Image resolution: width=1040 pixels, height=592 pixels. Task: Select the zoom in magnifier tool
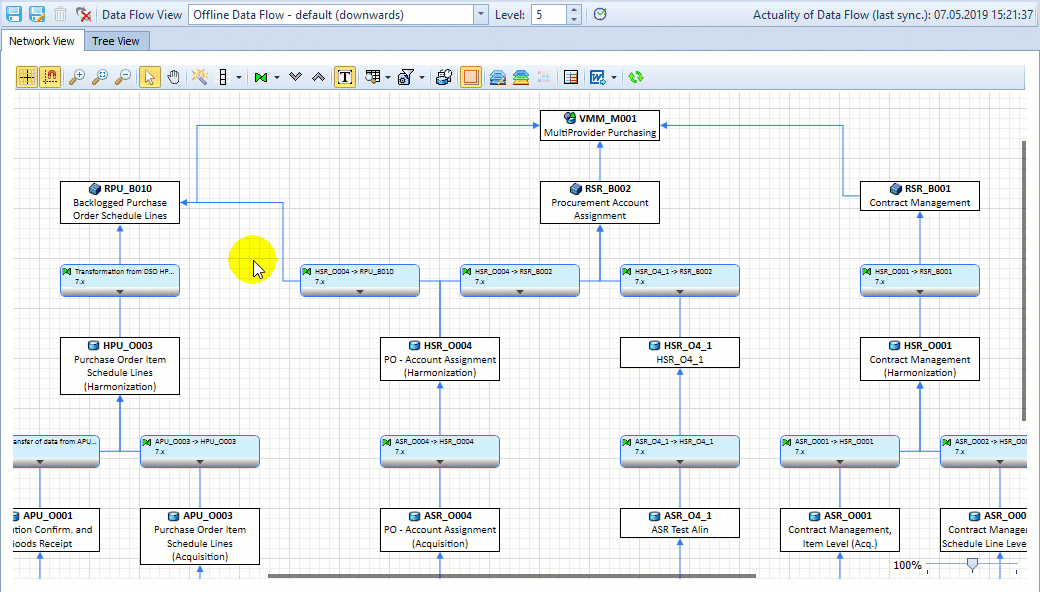pyautogui.click(x=77, y=76)
